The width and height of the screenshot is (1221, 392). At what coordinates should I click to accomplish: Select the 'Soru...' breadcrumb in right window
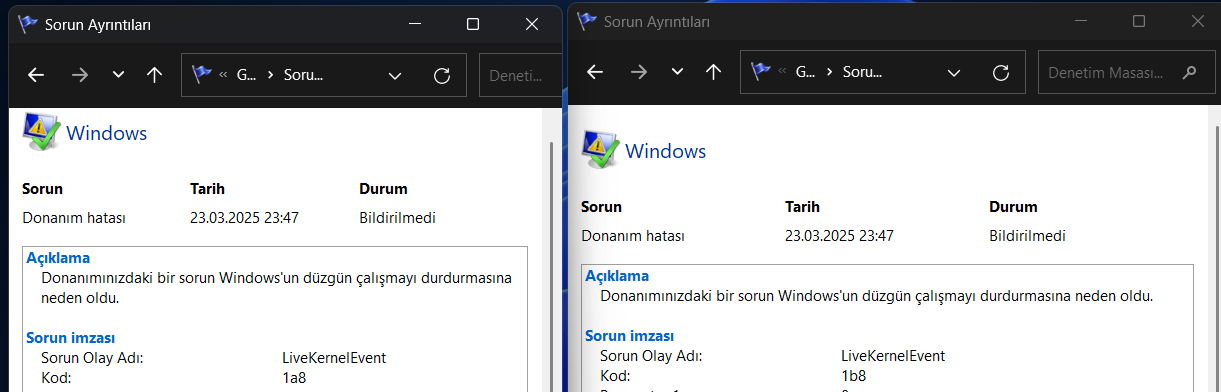(862, 72)
